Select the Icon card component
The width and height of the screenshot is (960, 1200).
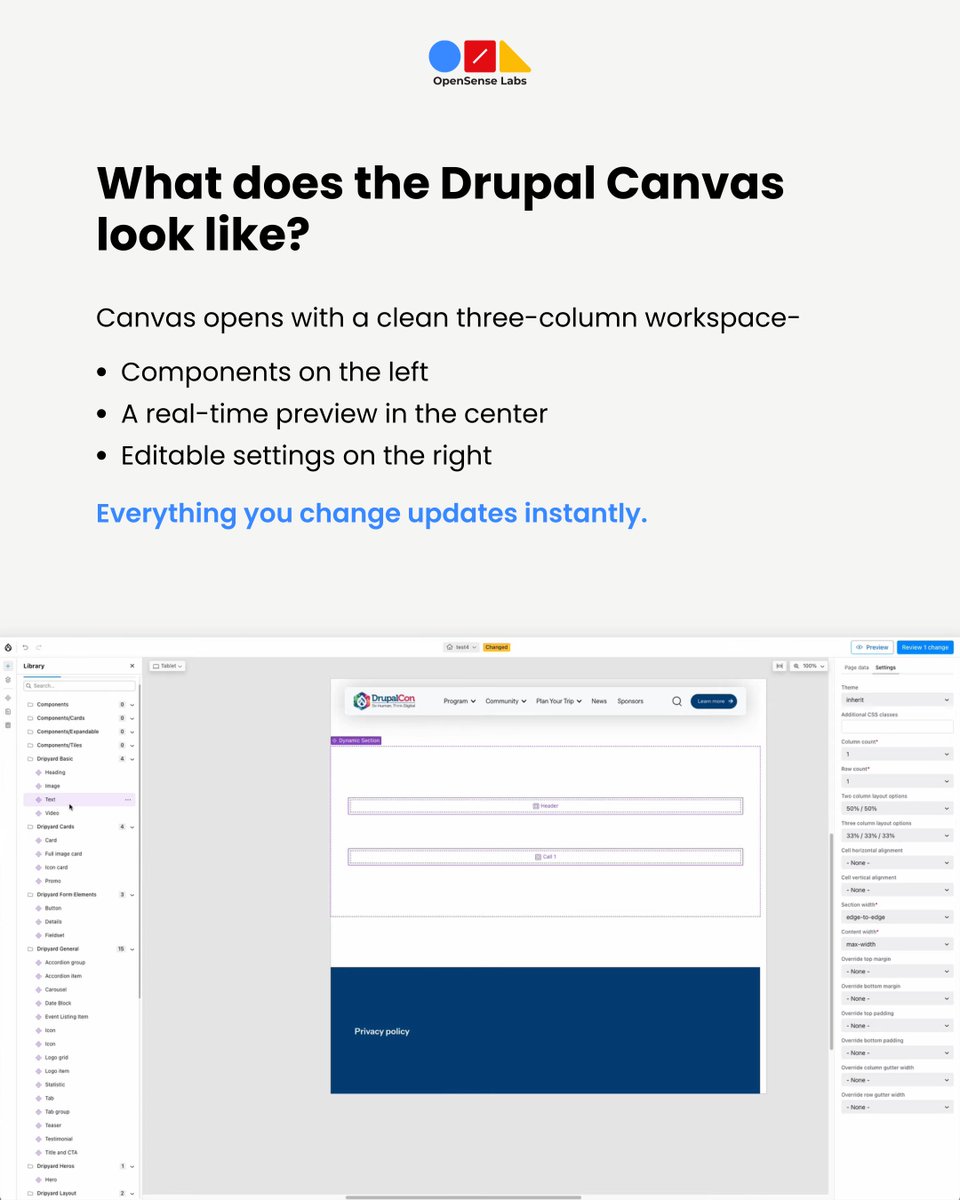tap(80, 868)
